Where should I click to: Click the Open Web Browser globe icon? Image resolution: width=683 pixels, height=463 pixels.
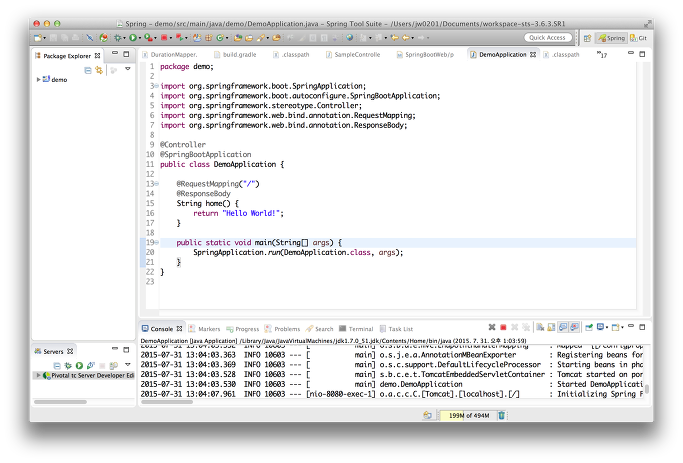pyautogui.click(x=349, y=38)
